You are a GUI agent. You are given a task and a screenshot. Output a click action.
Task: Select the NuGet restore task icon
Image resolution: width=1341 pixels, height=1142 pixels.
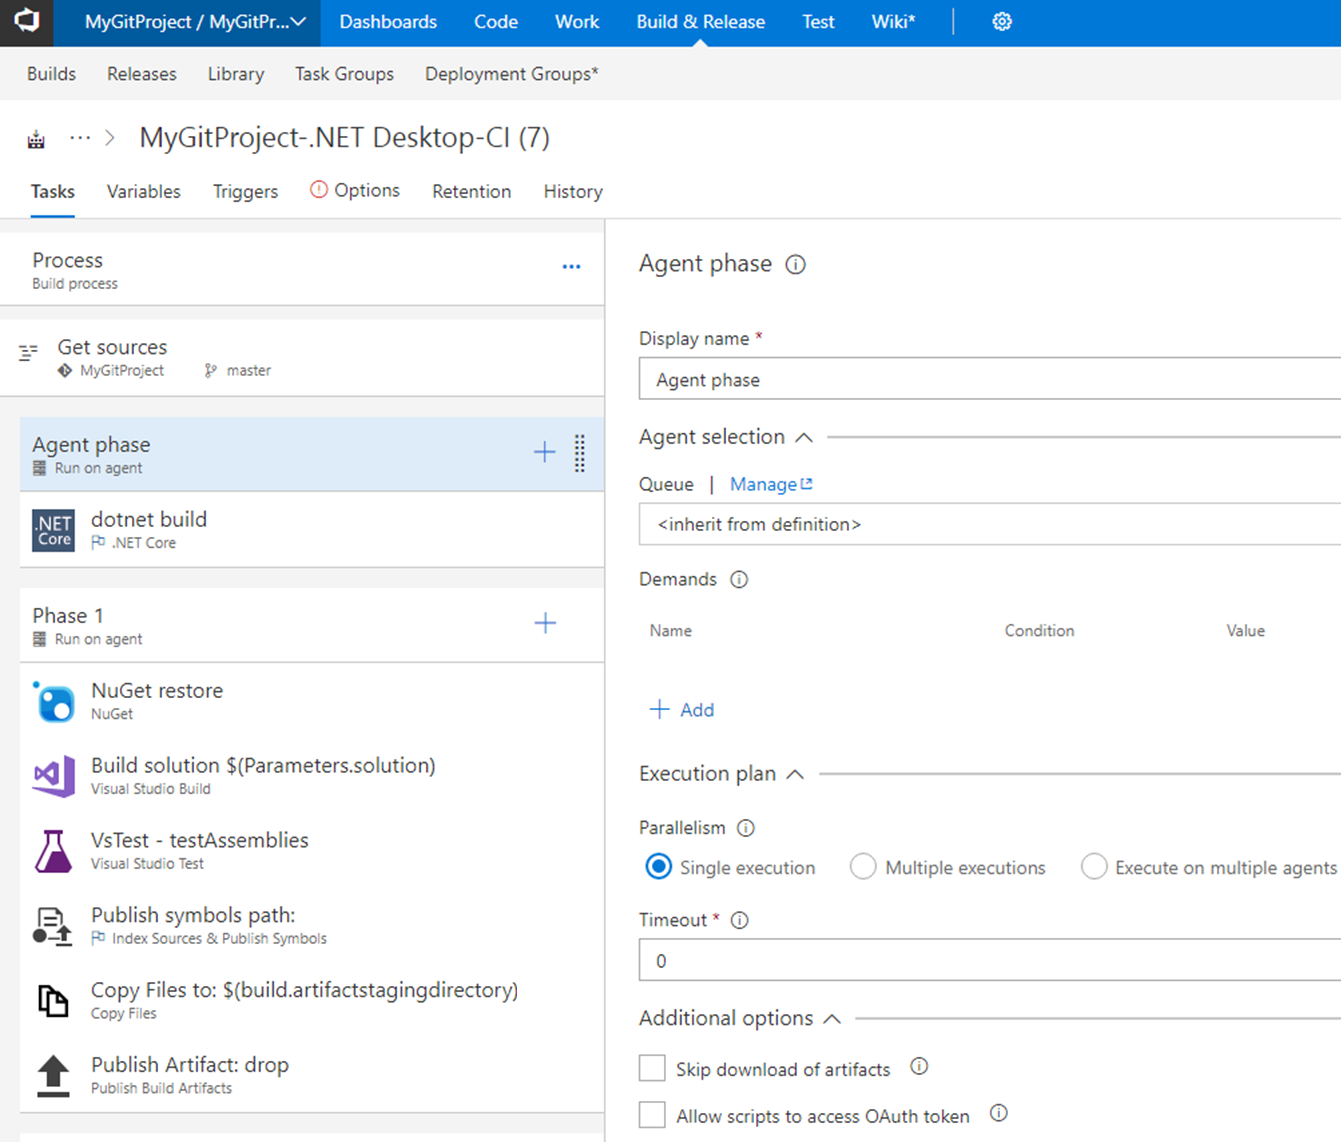(53, 701)
